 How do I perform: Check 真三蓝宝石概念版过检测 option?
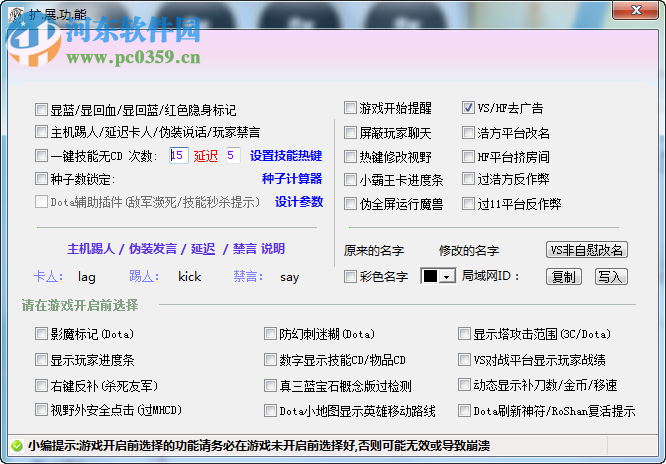click(270, 386)
